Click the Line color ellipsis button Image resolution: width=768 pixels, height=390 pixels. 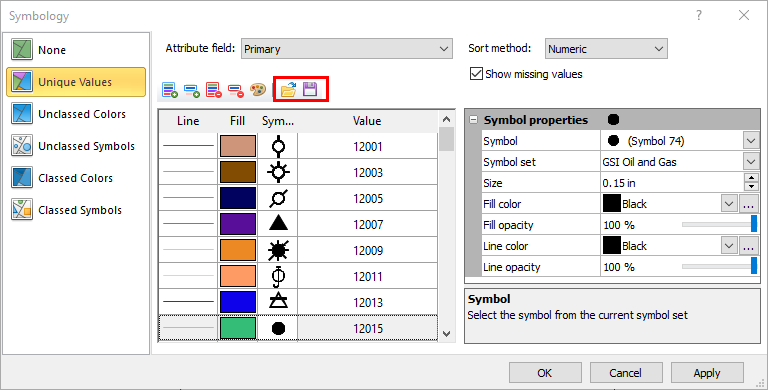tap(748, 246)
